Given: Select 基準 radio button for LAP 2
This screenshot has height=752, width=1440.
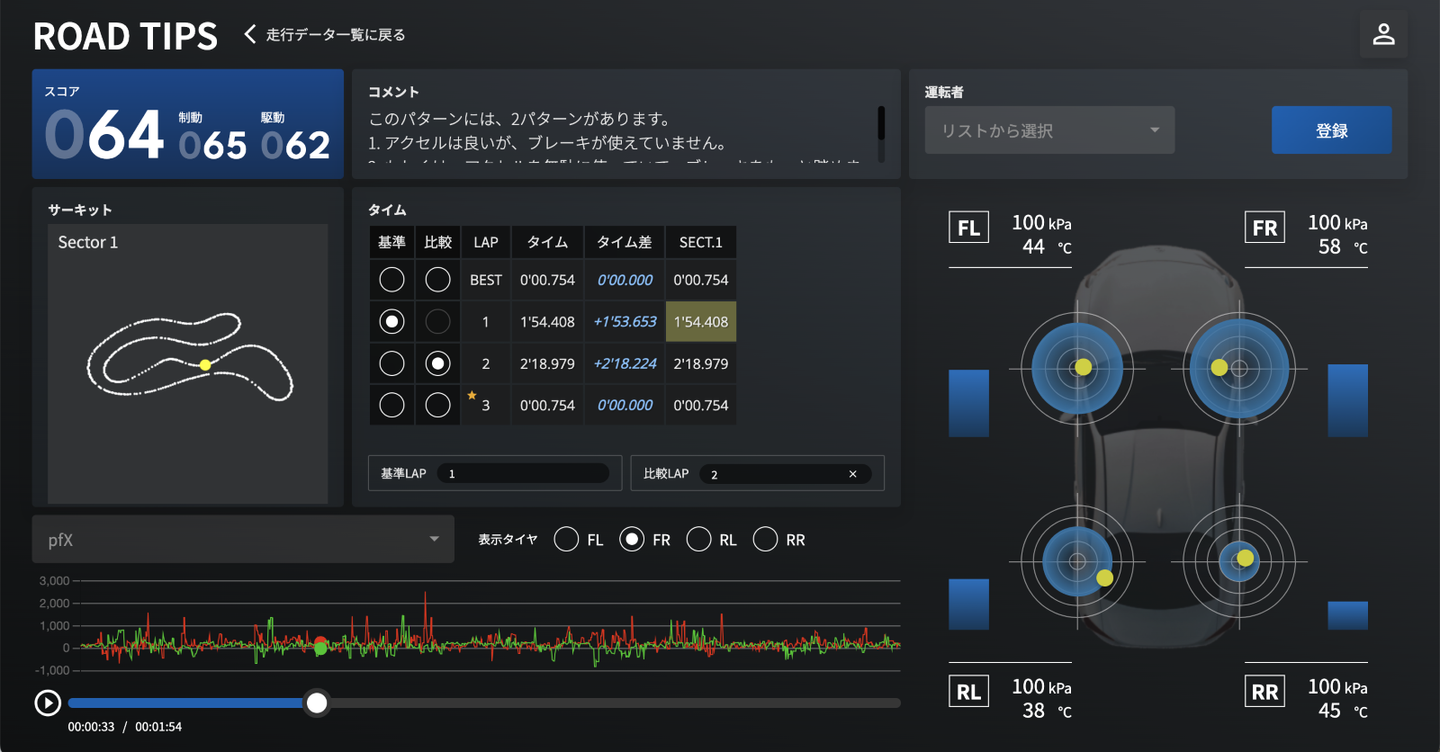Looking at the screenshot, I should click(x=392, y=364).
